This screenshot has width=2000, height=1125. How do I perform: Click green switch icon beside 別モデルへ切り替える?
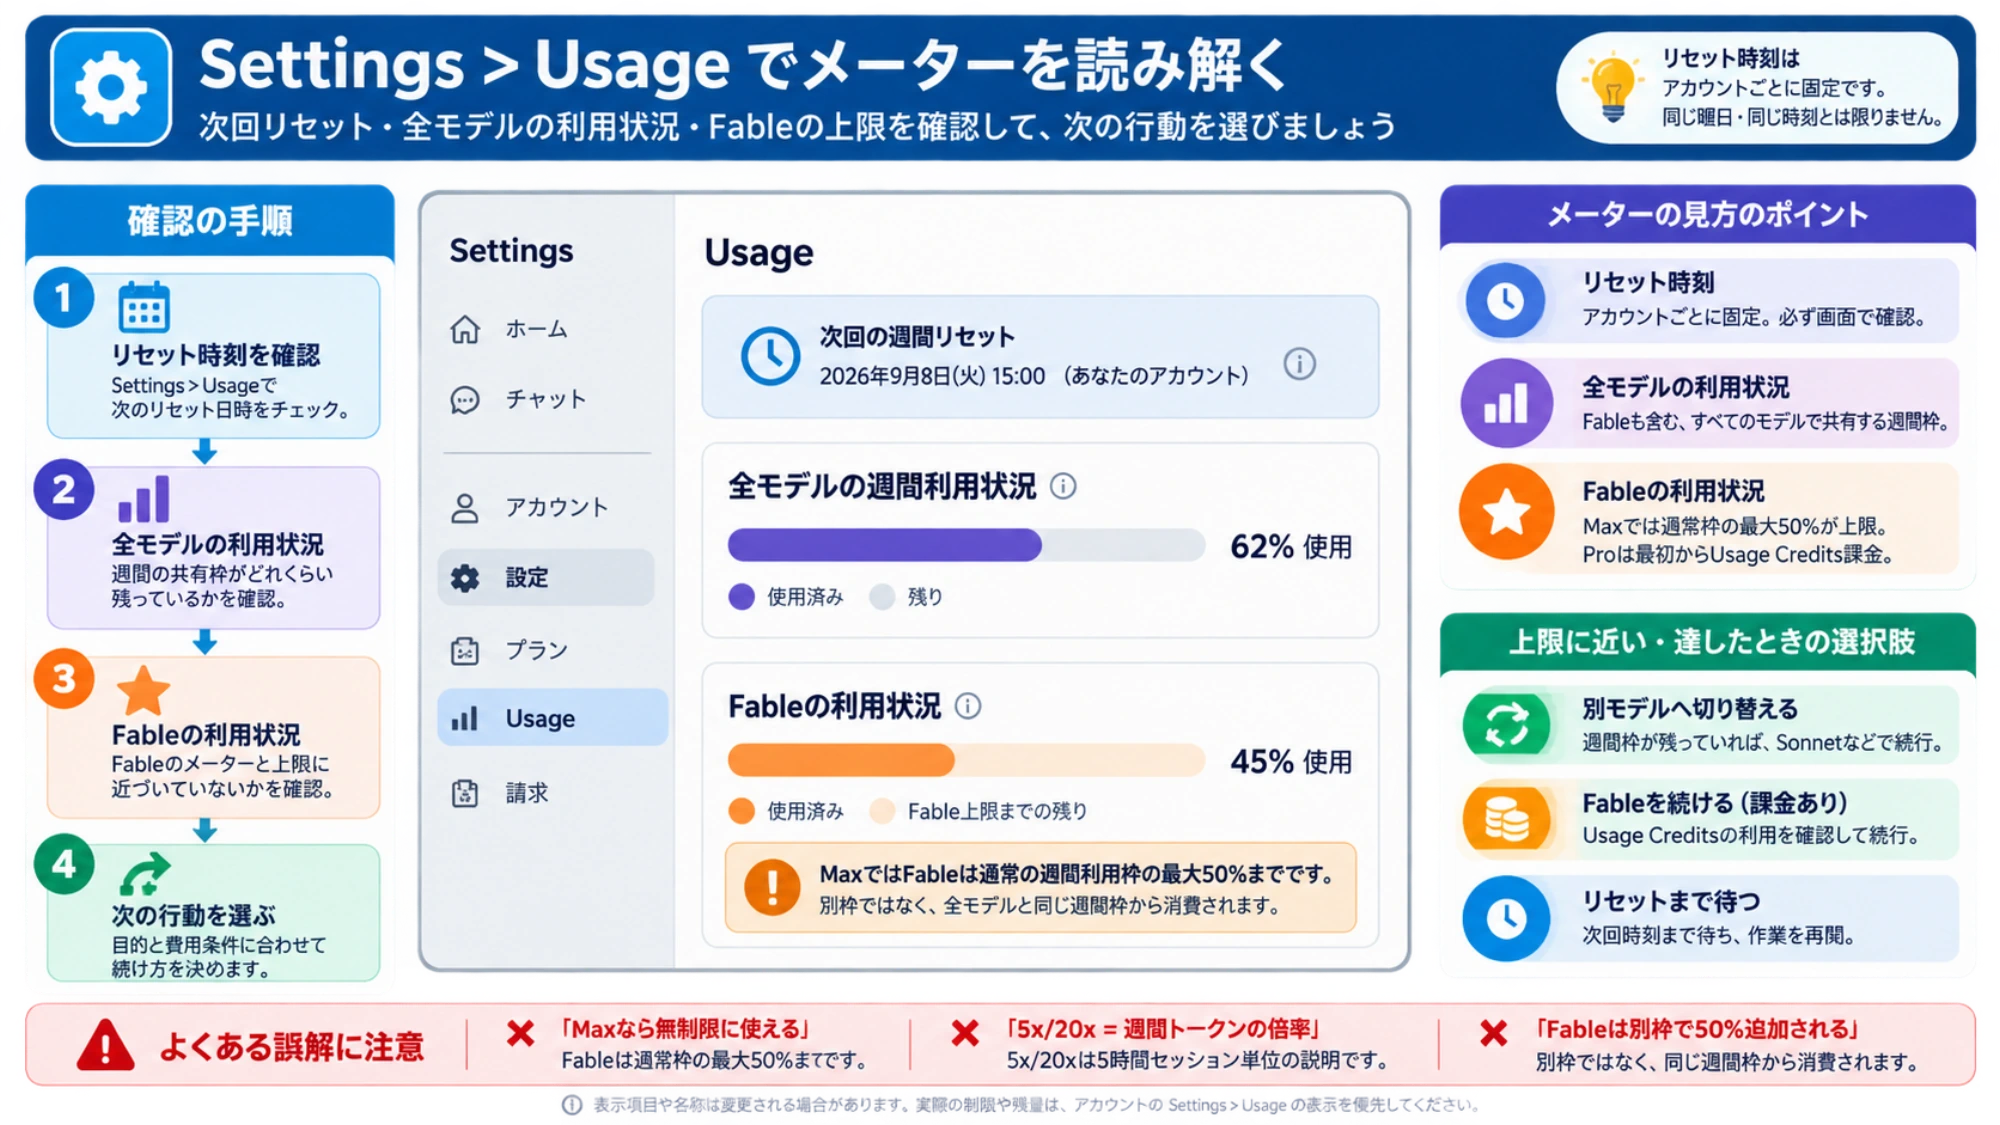[1507, 724]
